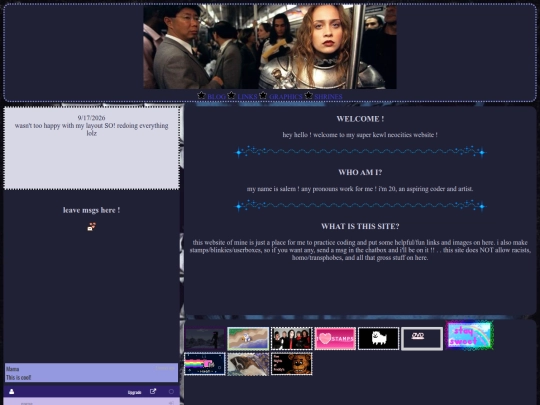Pop out the chatbox with external-link icon
Image resolution: width=540 pixels, height=405 pixels.
[x=153, y=391]
